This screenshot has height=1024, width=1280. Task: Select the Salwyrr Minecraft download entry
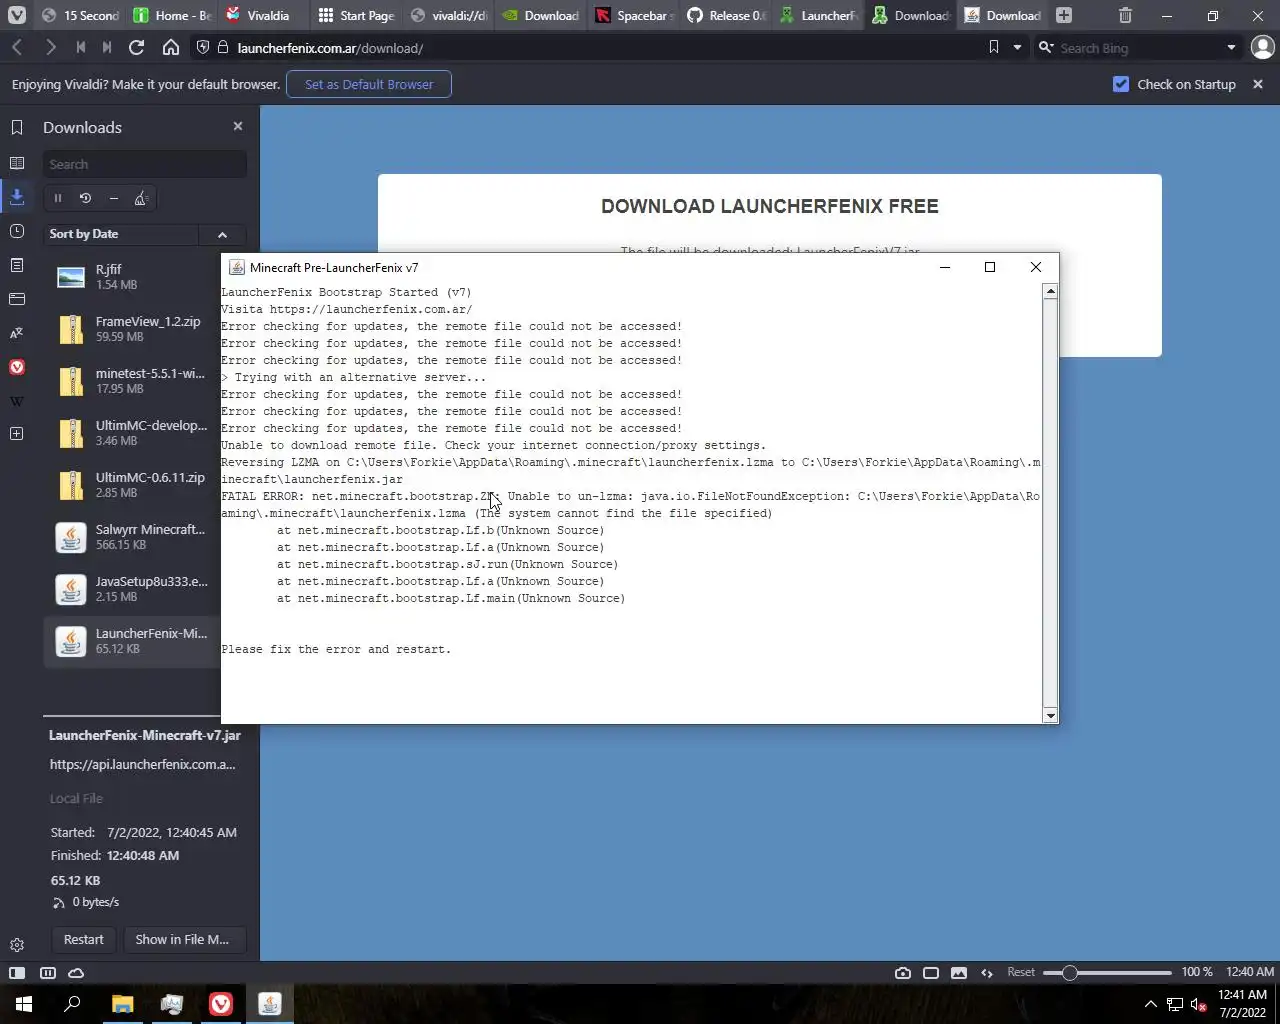click(133, 537)
